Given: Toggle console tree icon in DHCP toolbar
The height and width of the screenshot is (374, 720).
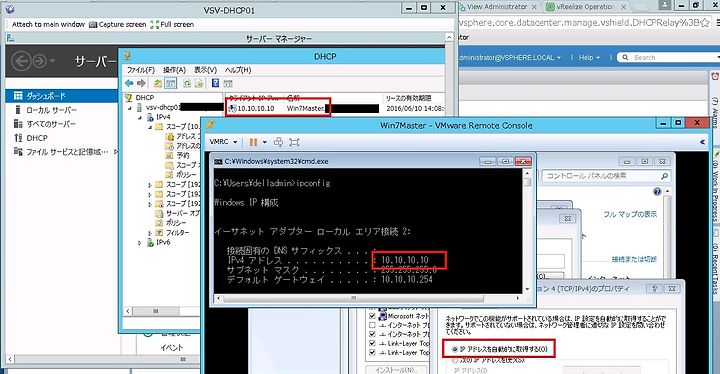Looking at the screenshot, I should (170, 83).
